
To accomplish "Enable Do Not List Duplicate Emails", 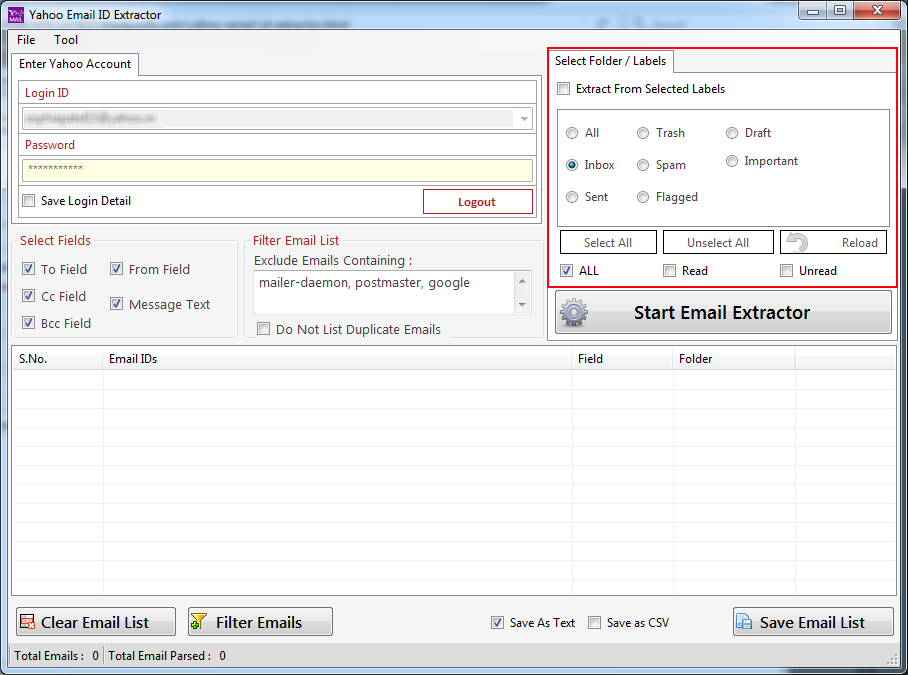I will point(263,329).
